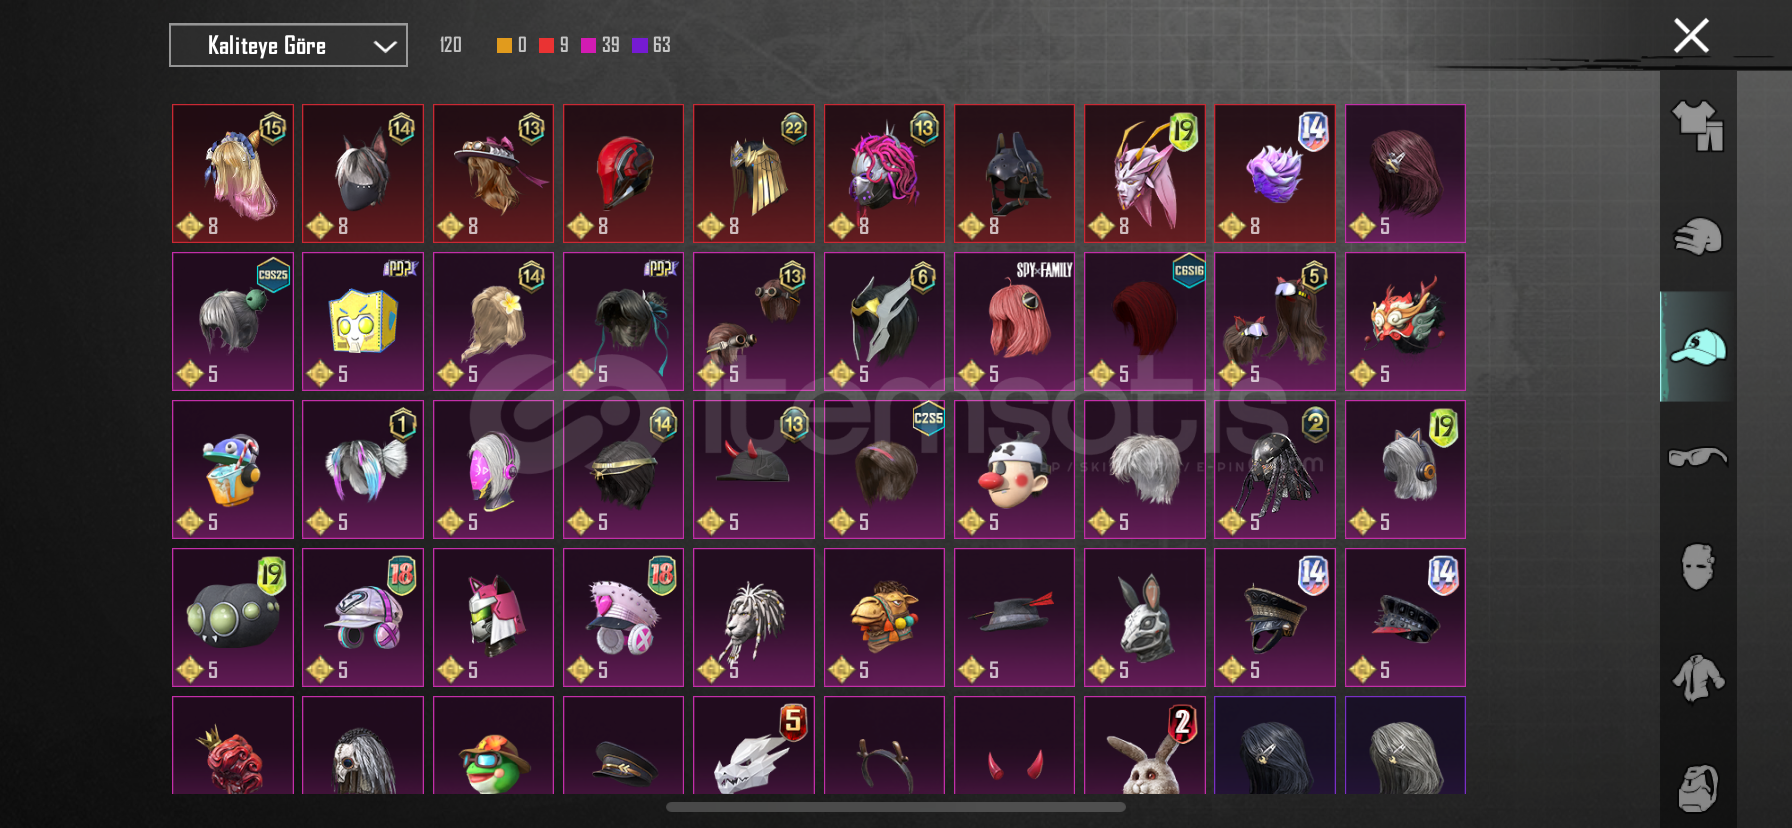Select the yellow SpongeBob box headgear
The width and height of the screenshot is (1792, 828).
pos(363,321)
